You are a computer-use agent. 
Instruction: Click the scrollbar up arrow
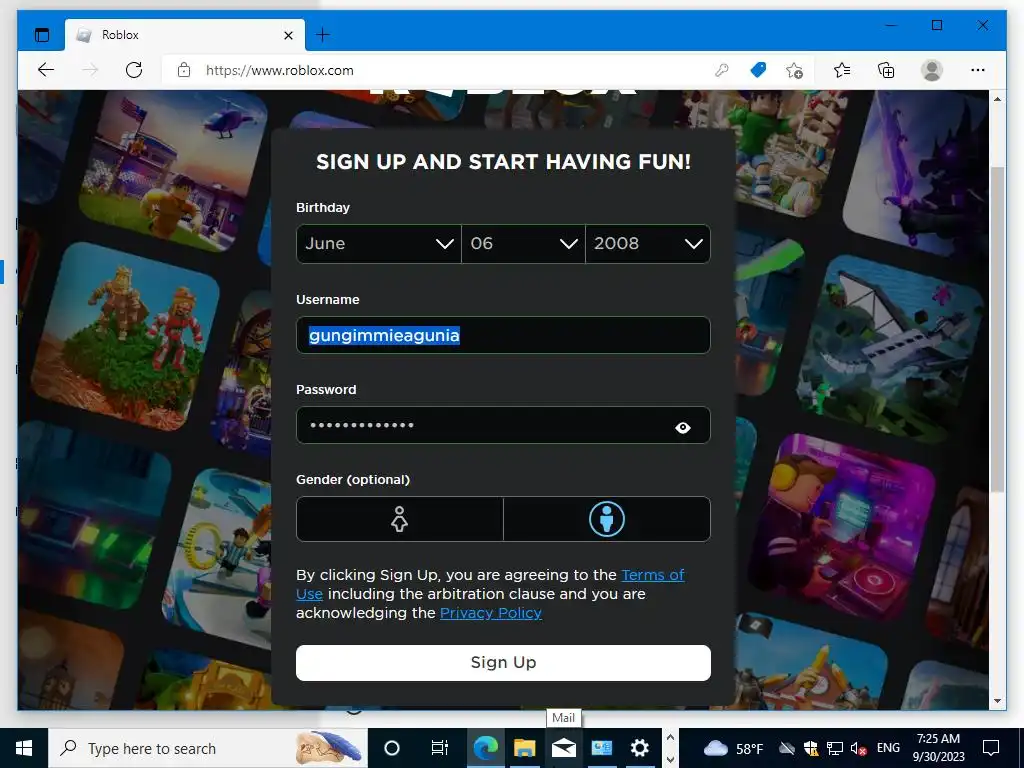pyautogui.click(x=997, y=99)
